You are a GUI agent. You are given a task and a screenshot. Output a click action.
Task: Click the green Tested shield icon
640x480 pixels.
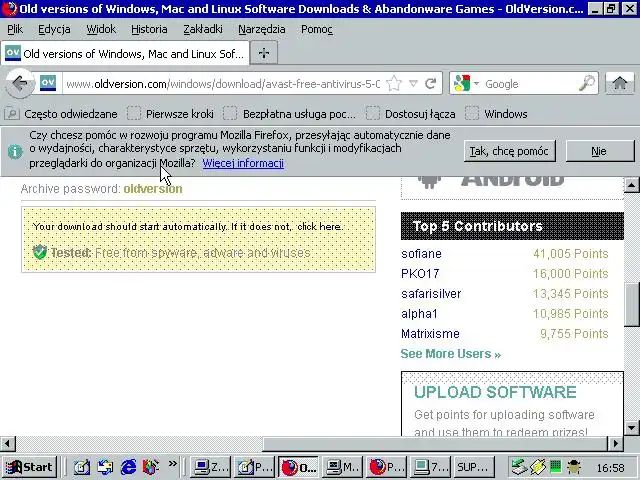(x=40, y=252)
